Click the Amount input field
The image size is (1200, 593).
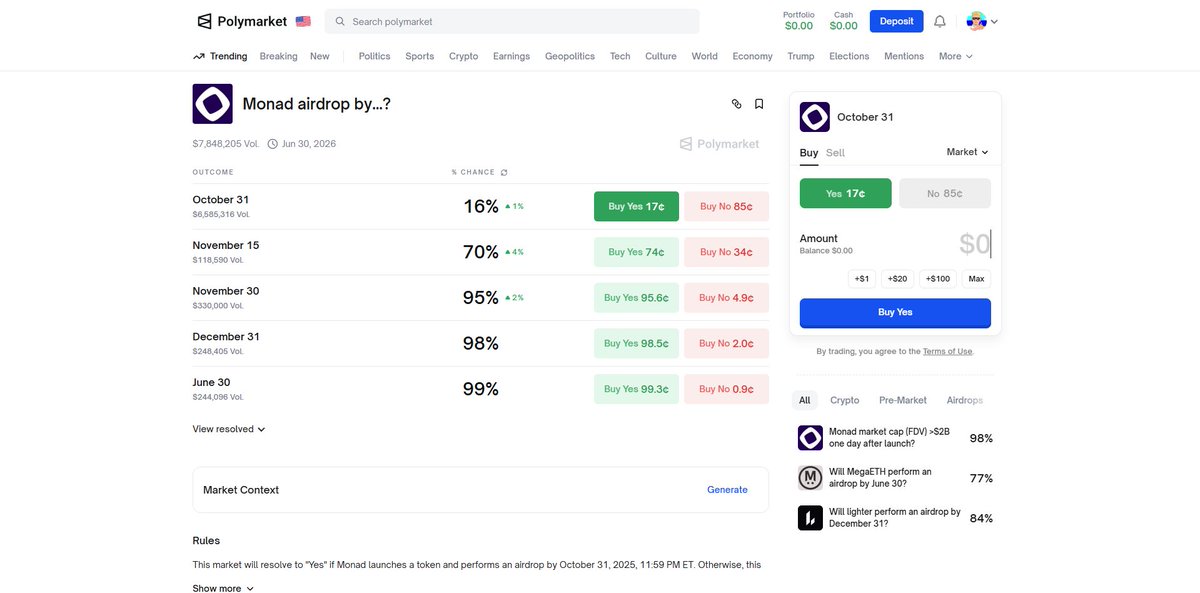pos(974,244)
